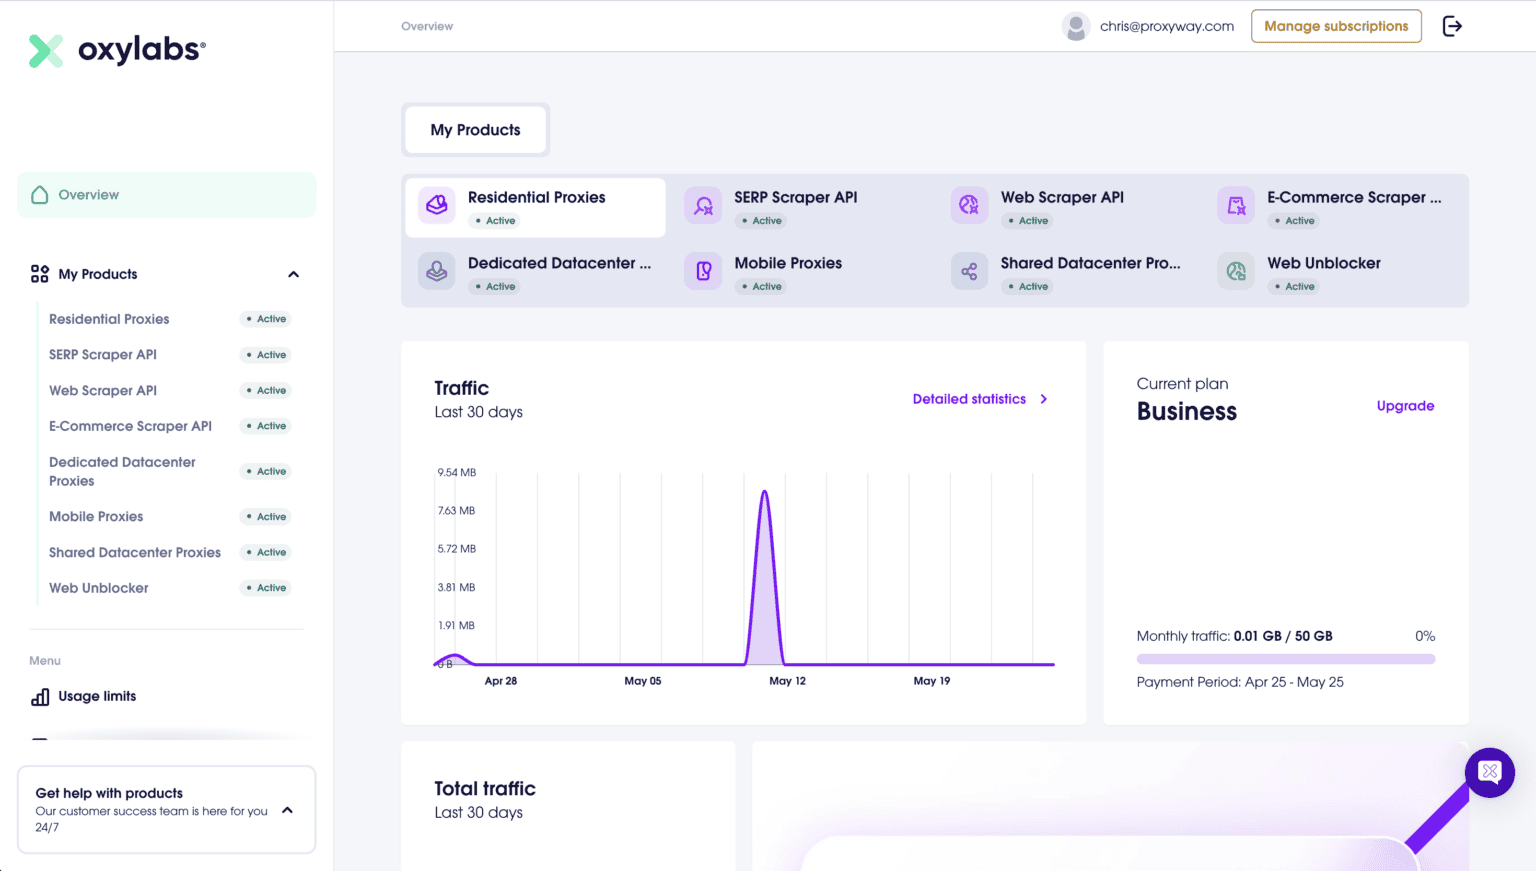Screen dimensions: 1536x871
Task: Open the floating chat support widget
Action: [x=1489, y=772]
